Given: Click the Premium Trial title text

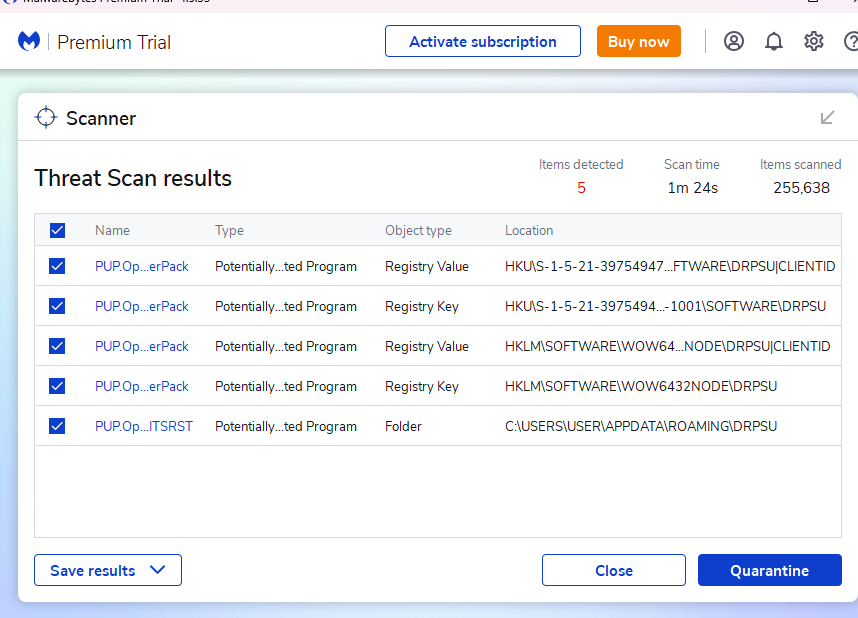Looking at the screenshot, I should (114, 42).
